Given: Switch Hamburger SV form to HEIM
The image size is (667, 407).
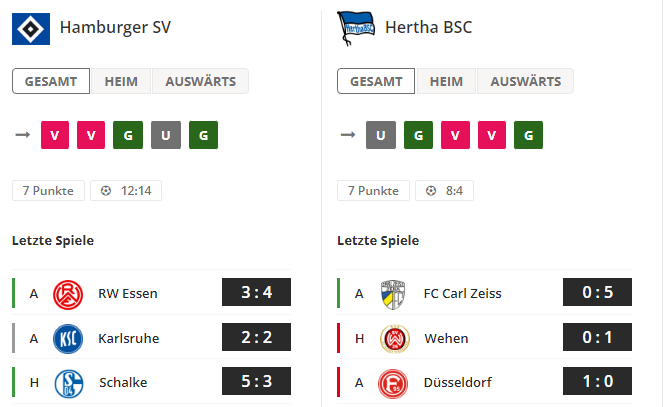Looking at the screenshot, I should point(121,81).
